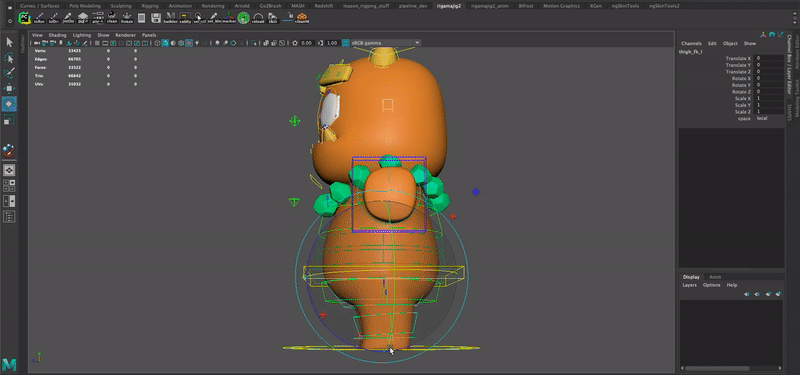Open the Lighting panel menu
The width and height of the screenshot is (800, 375).
coord(82,35)
